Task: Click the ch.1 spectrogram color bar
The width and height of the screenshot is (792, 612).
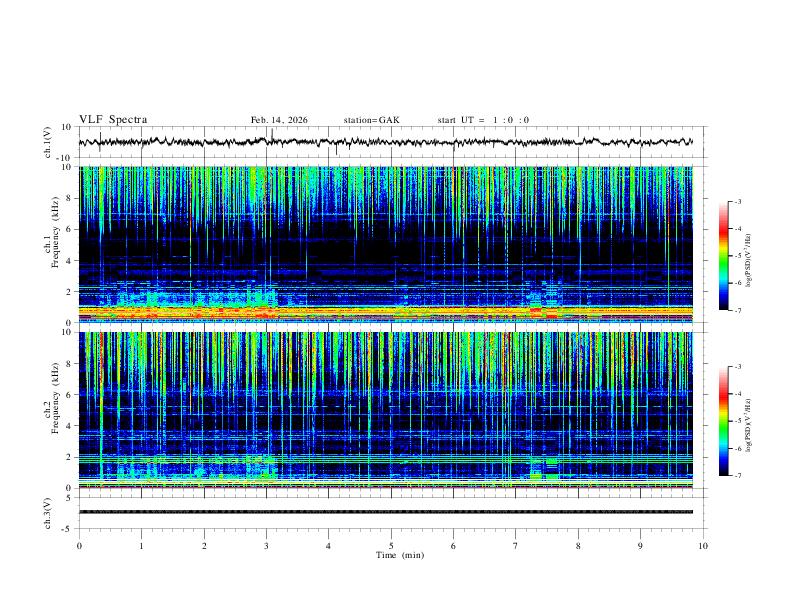Action: [x=724, y=256]
